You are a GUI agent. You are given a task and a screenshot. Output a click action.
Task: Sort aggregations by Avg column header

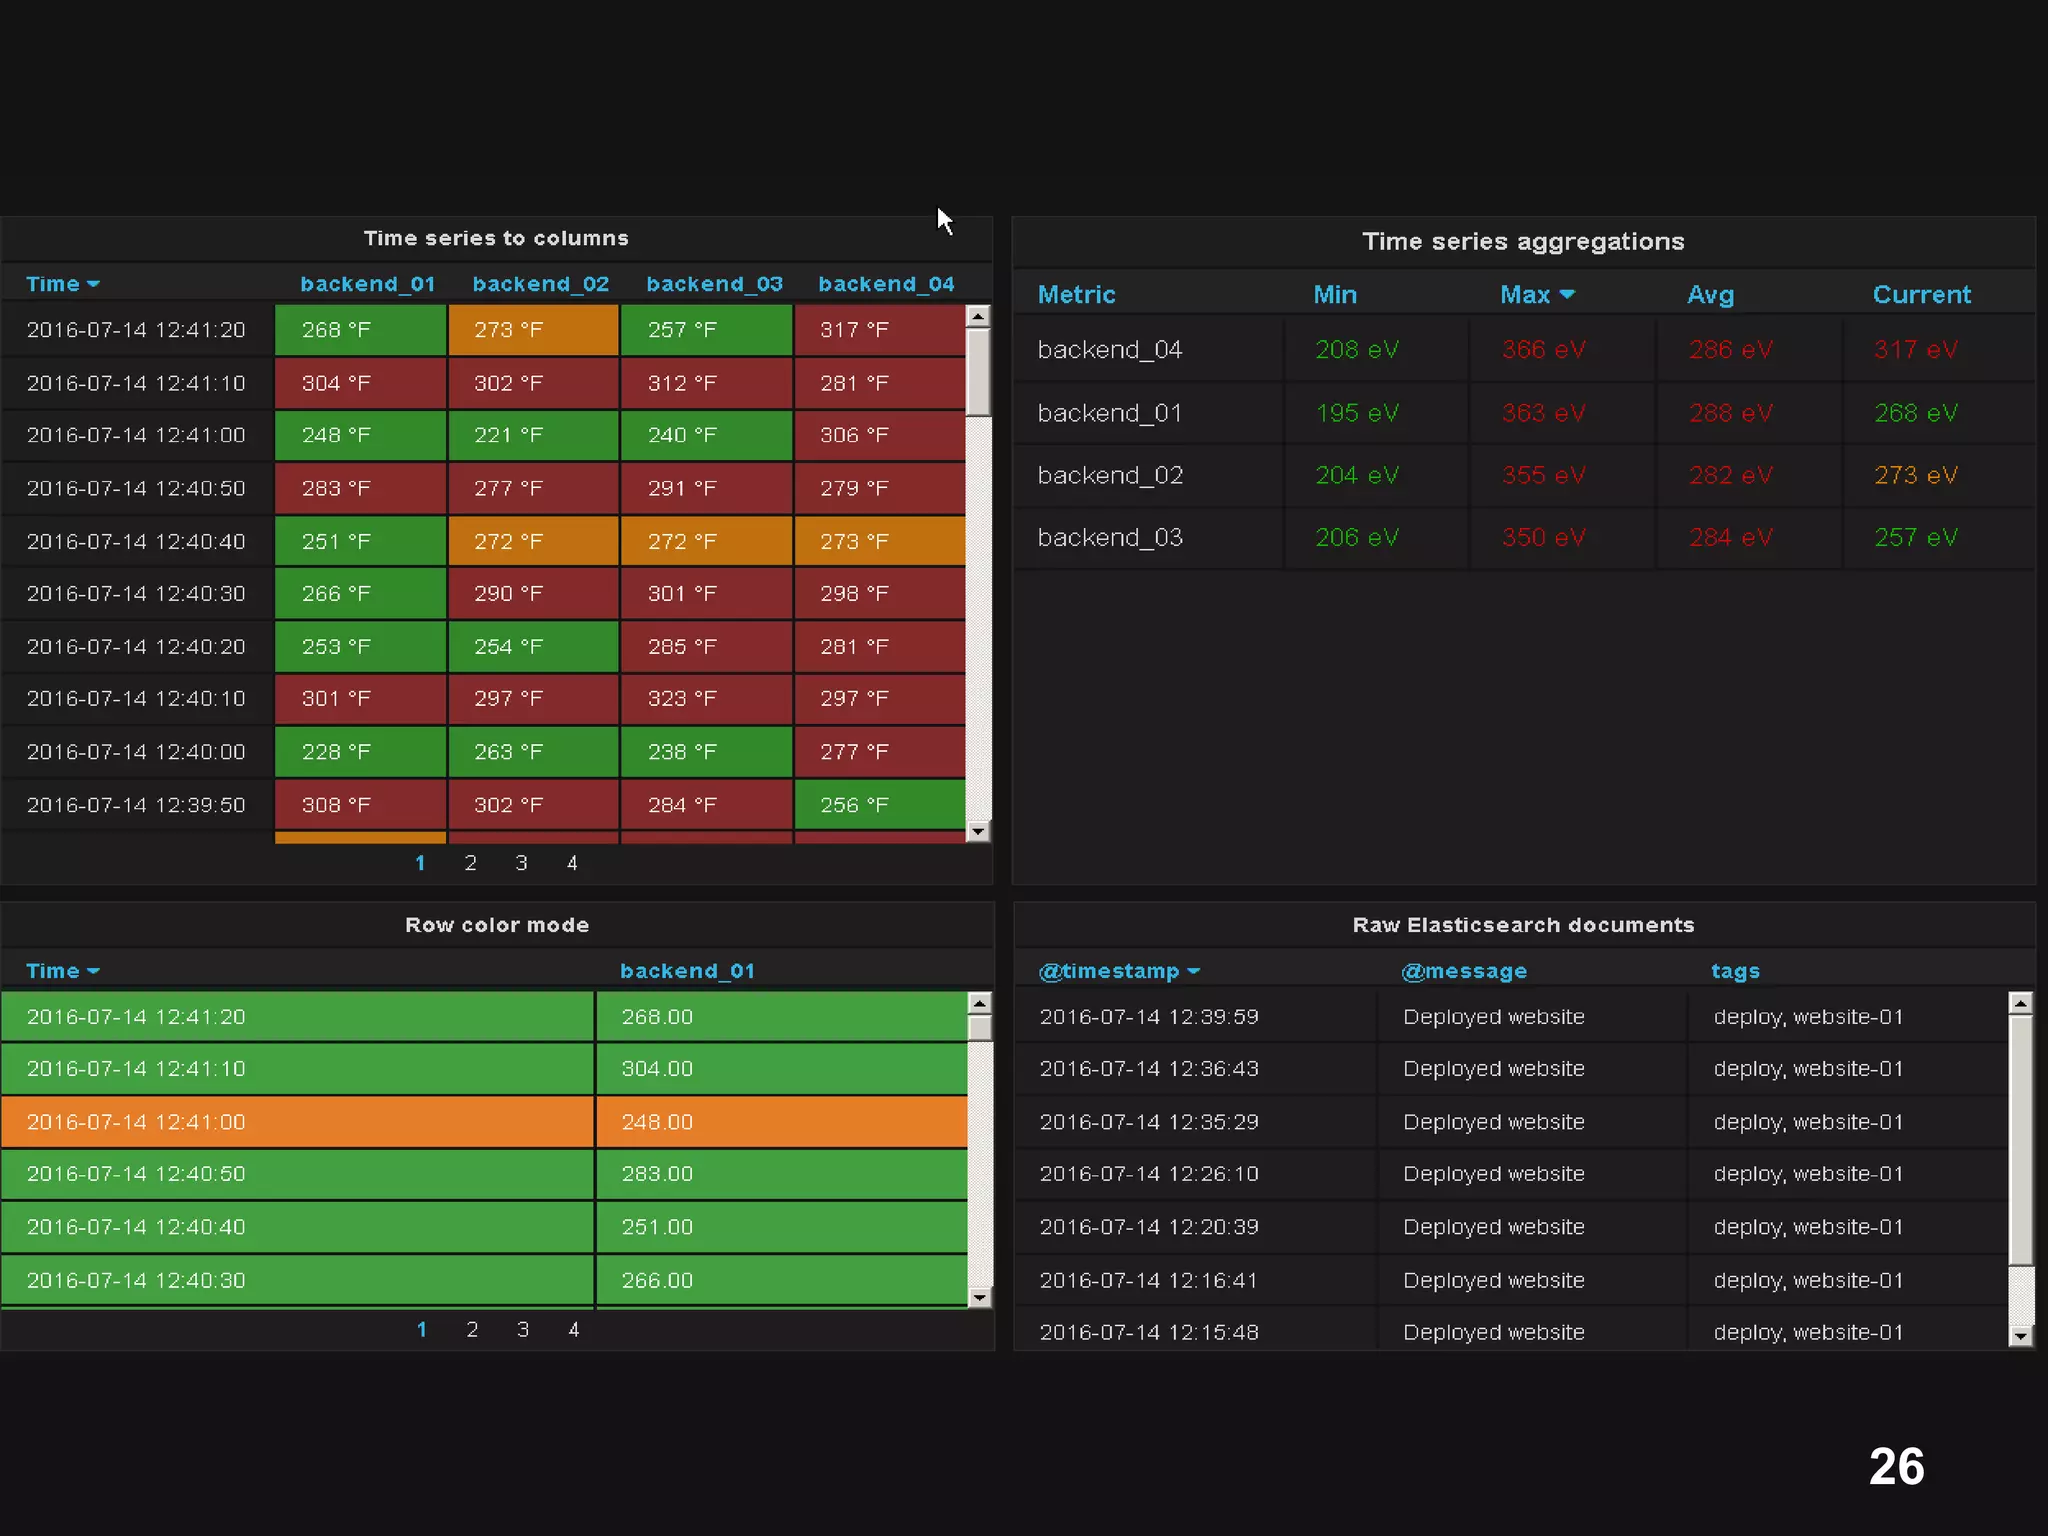coord(1710,295)
